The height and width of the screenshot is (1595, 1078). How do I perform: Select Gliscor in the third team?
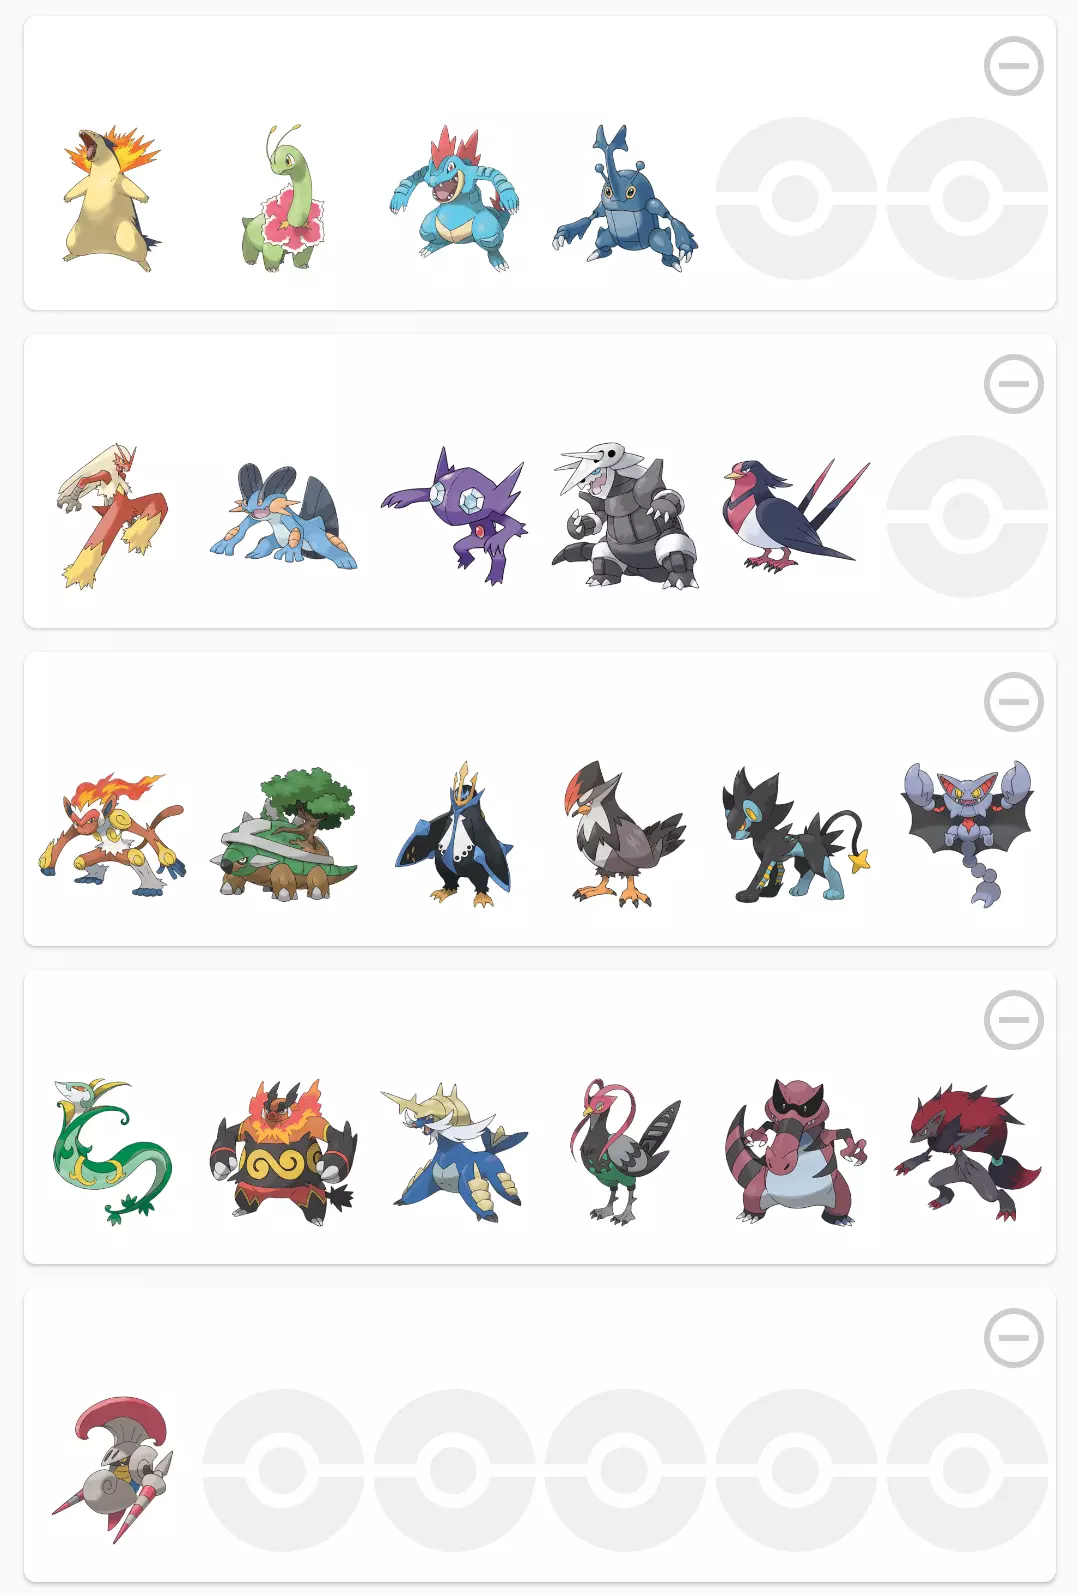[967, 834]
